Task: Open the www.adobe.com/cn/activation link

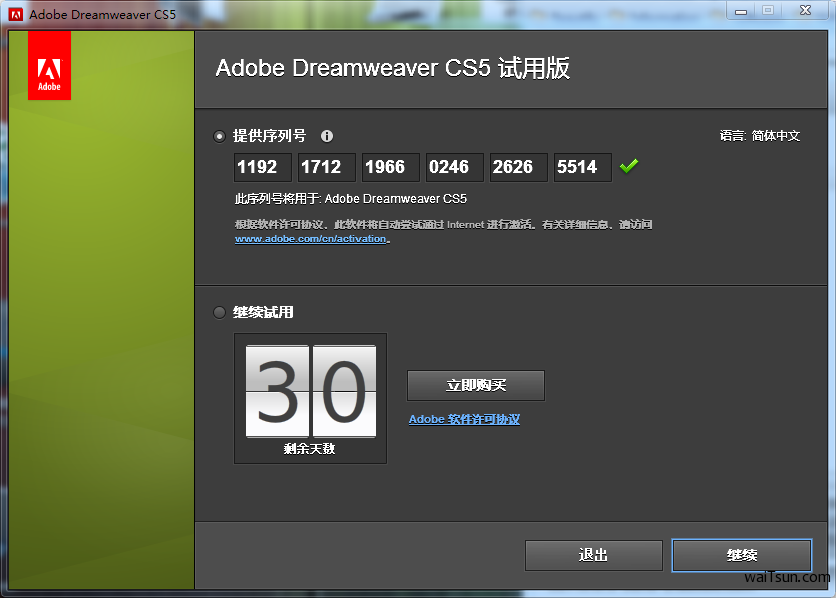Action: (310, 239)
